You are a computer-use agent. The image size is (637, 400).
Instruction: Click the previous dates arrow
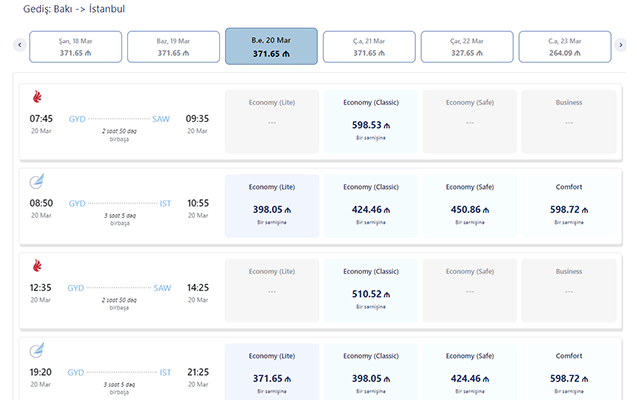(18, 46)
